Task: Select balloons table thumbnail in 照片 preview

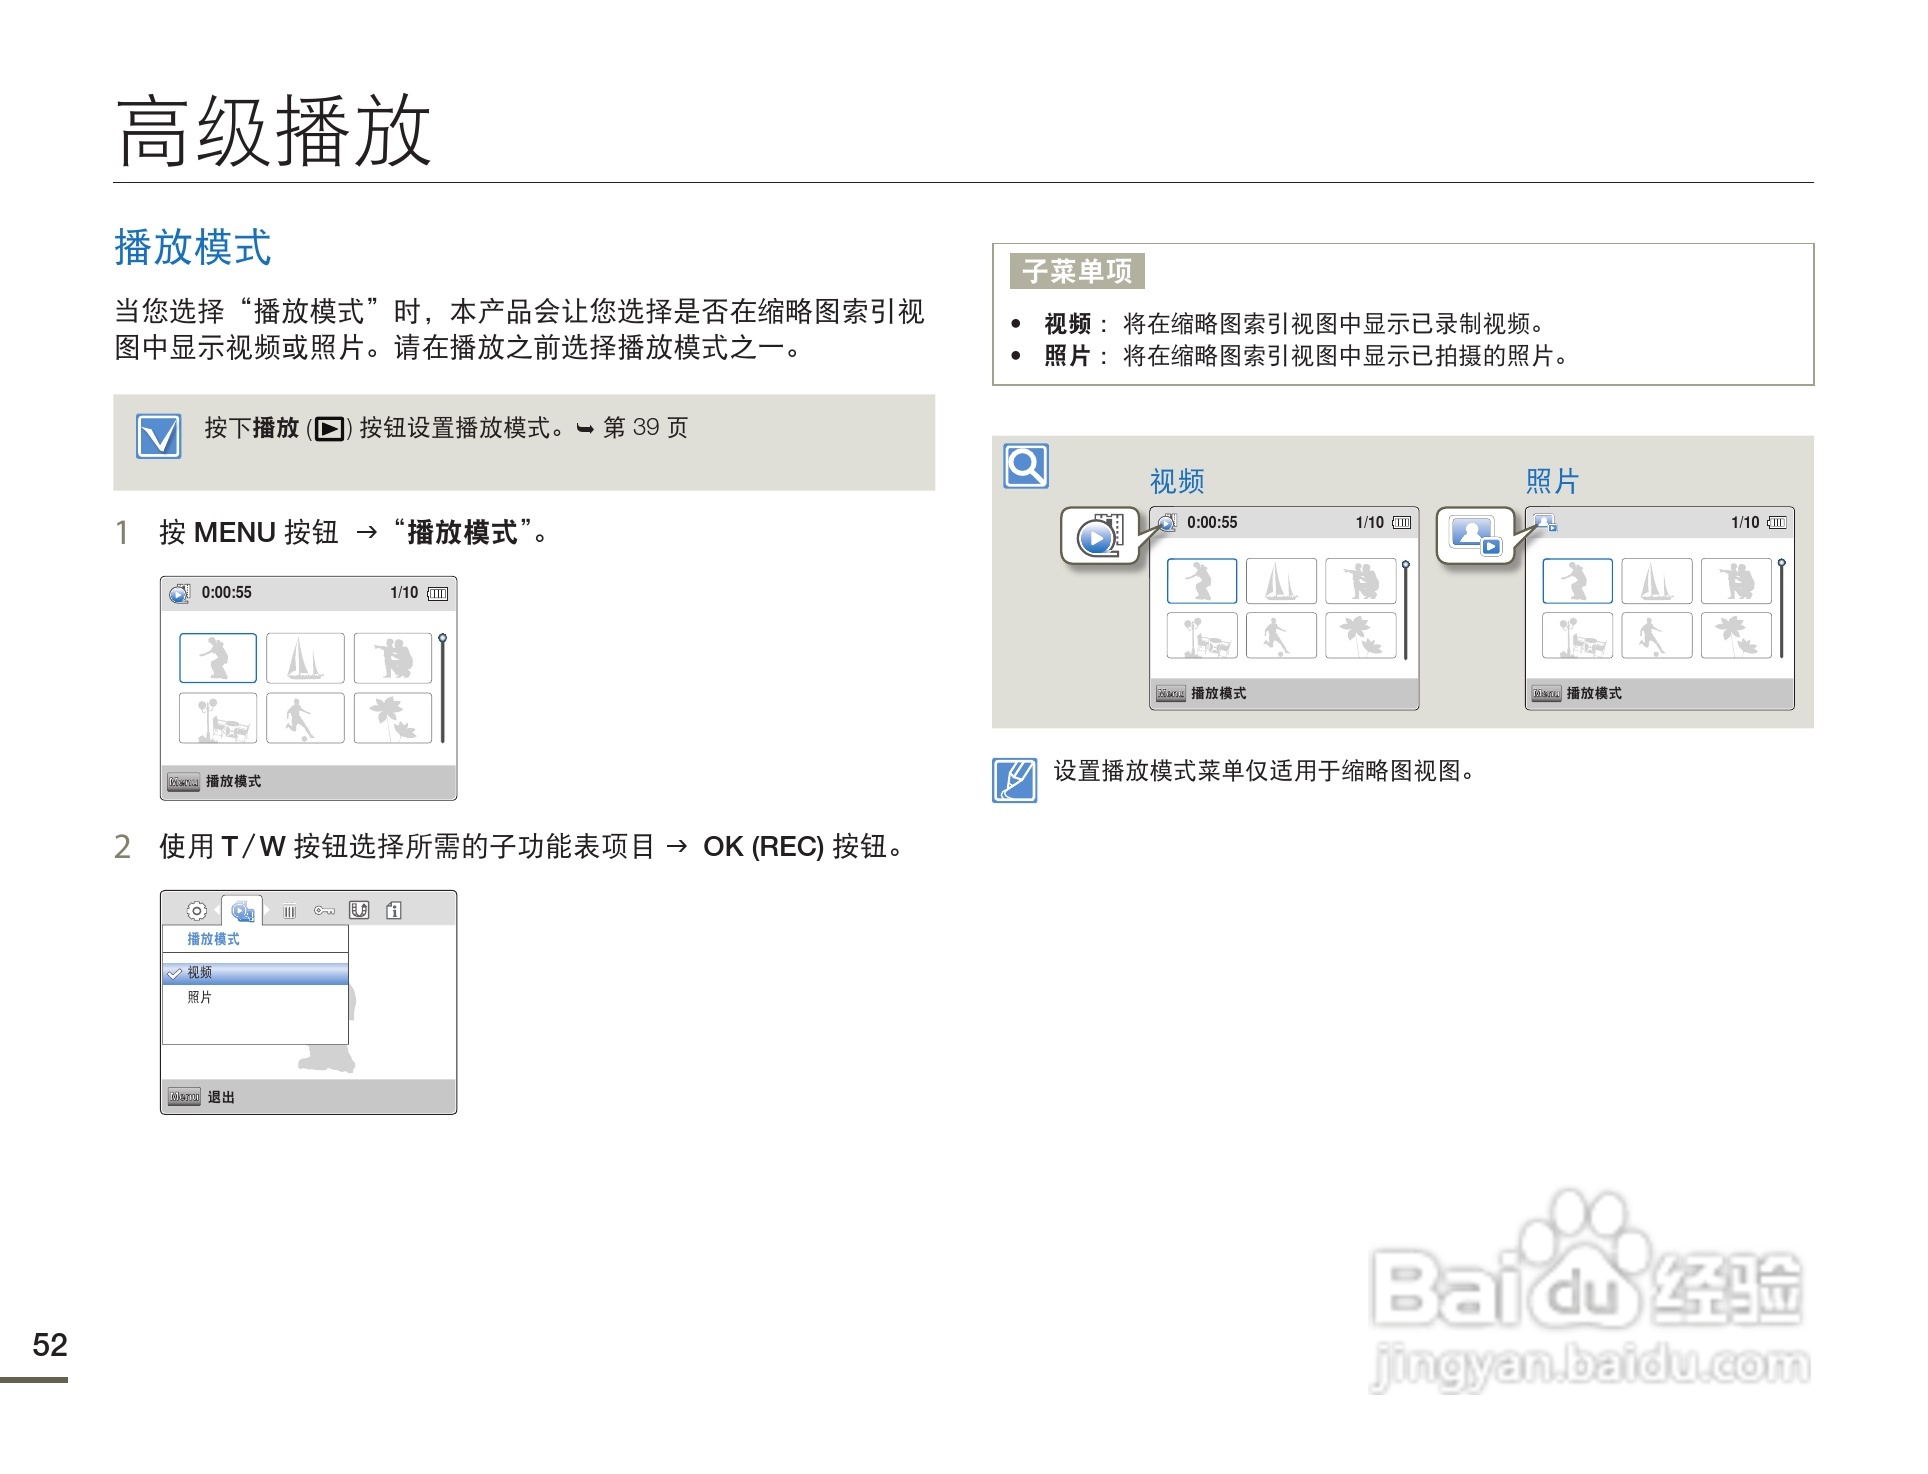Action: [1577, 636]
